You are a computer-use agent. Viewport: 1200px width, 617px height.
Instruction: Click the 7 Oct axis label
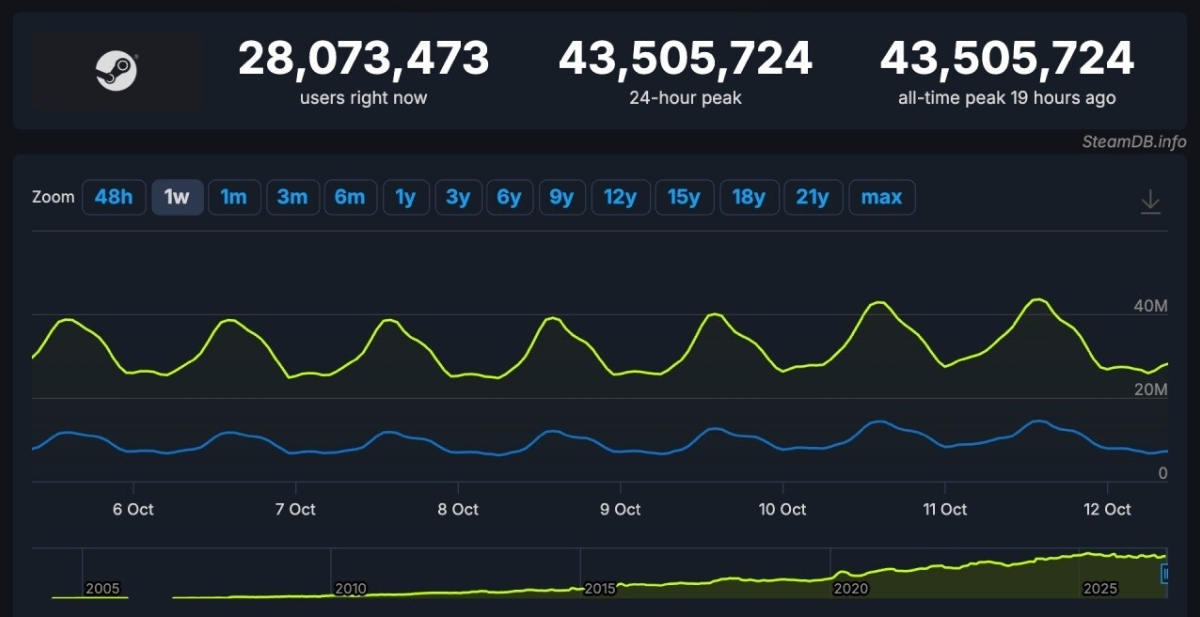pos(295,509)
